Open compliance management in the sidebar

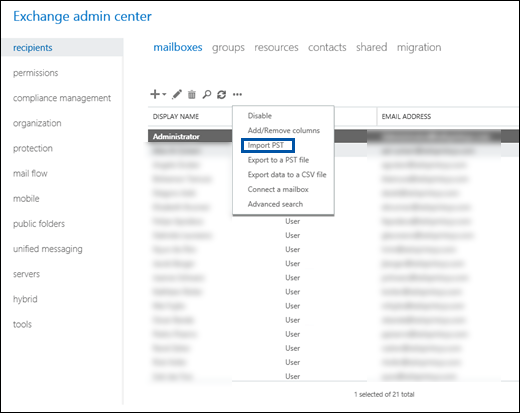62,98
